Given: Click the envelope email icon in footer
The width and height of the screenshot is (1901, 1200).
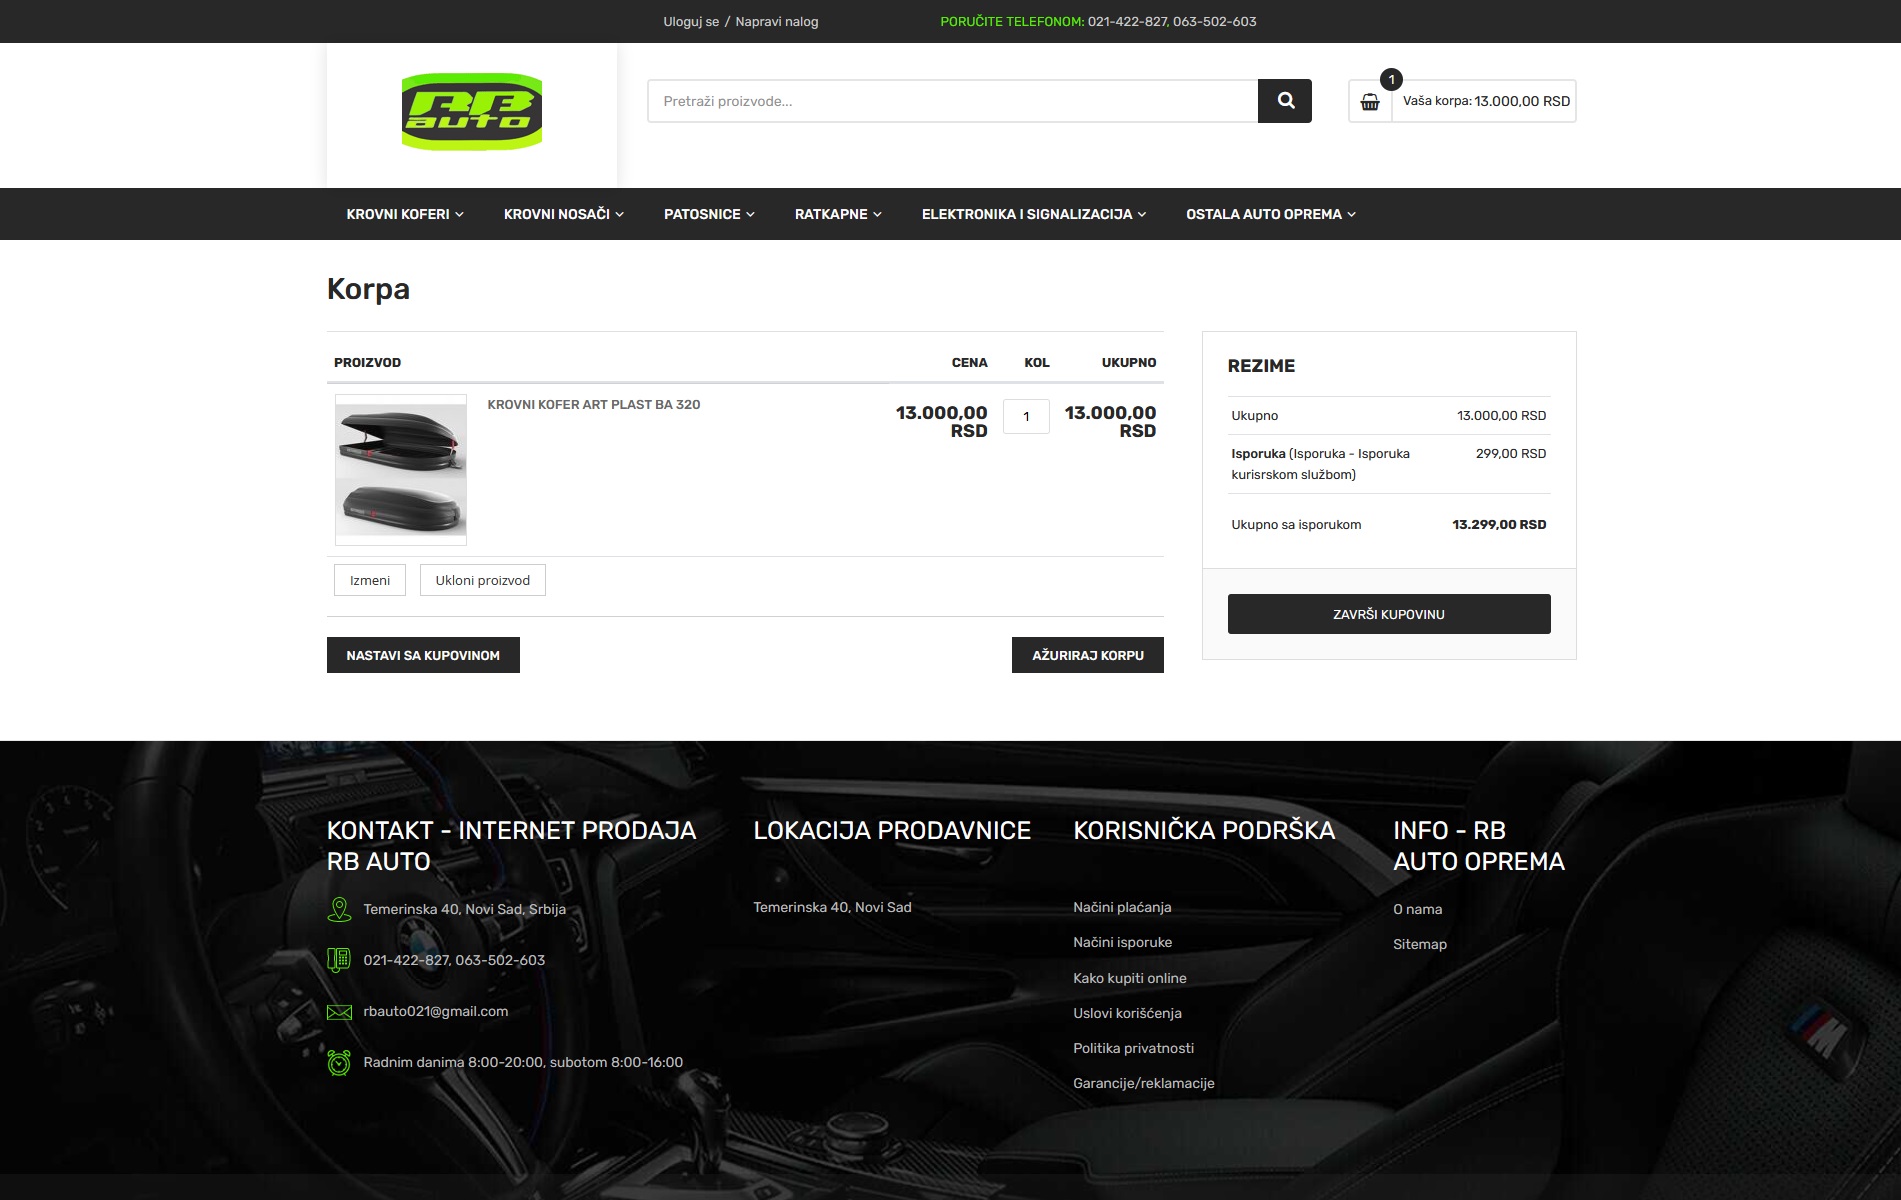Looking at the screenshot, I should (x=339, y=1012).
